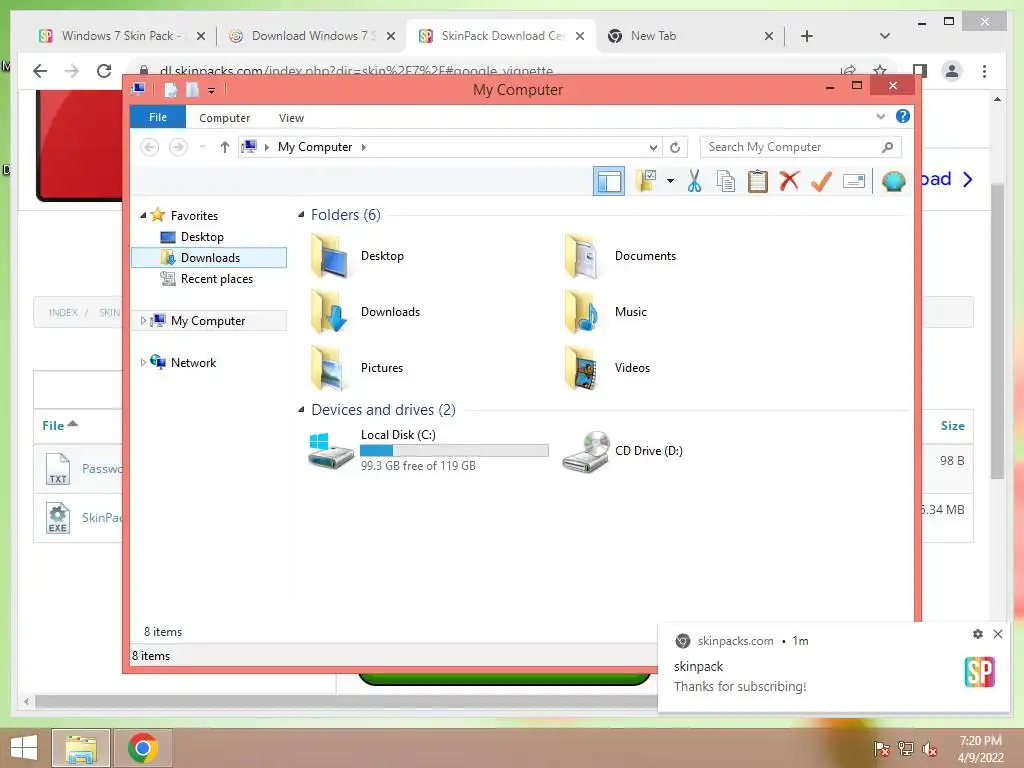Open the View ribbon tab
The width and height of the screenshot is (1024, 768).
point(291,118)
